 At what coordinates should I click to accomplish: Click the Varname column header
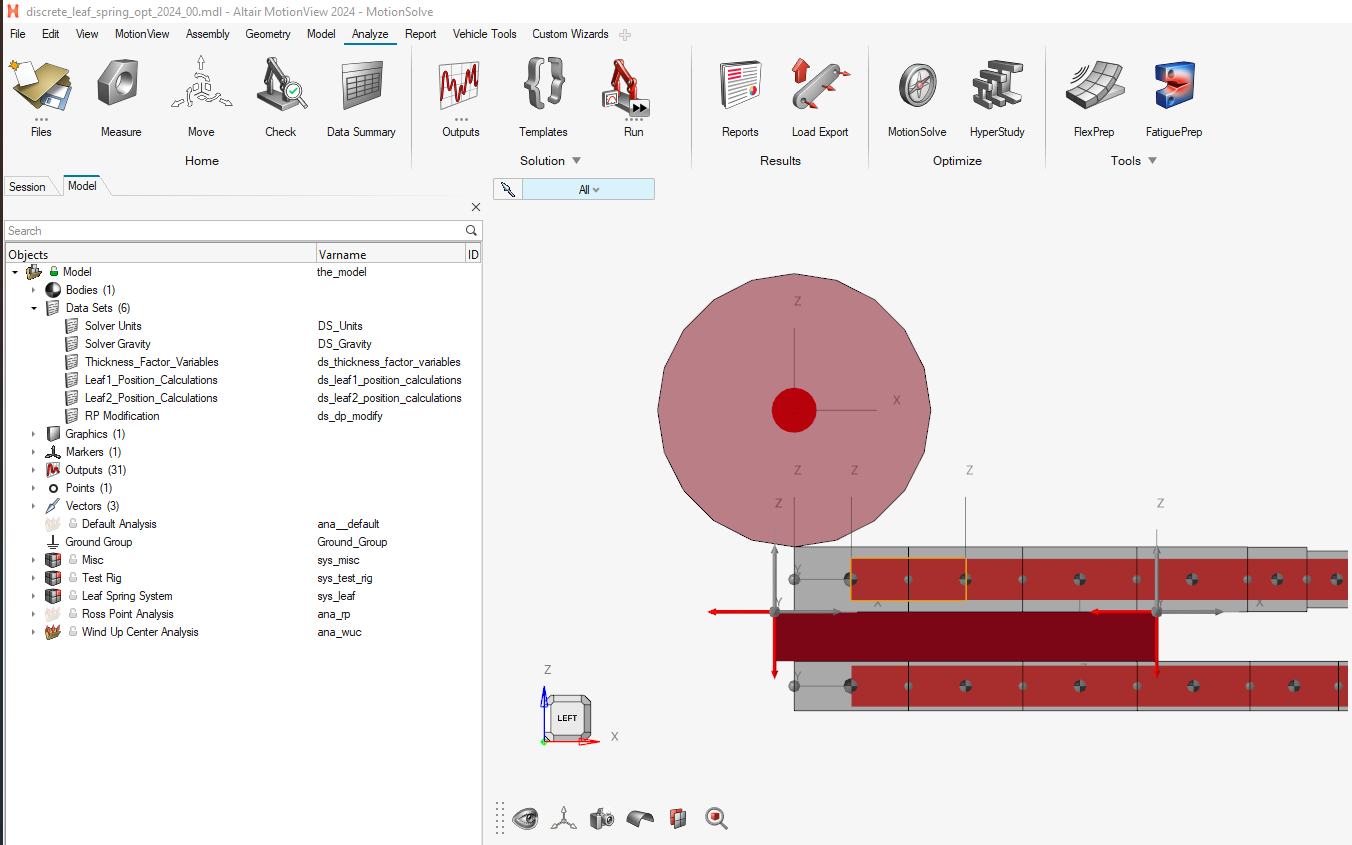click(x=391, y=255)
